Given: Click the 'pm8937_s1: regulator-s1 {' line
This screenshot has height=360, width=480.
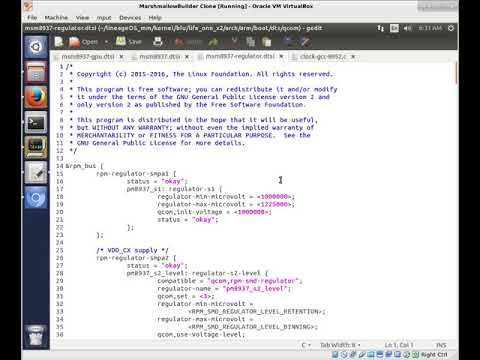Looking at the screenshot, I should (x=174, y=189).
